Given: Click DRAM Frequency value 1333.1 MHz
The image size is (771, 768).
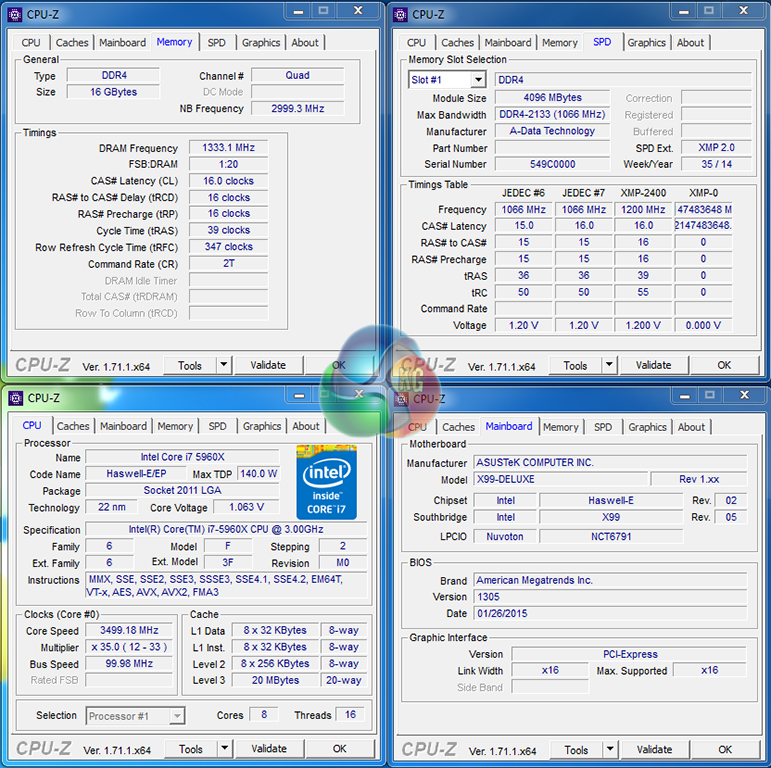Looking at the screenshot, I should [x=229, y=148].
